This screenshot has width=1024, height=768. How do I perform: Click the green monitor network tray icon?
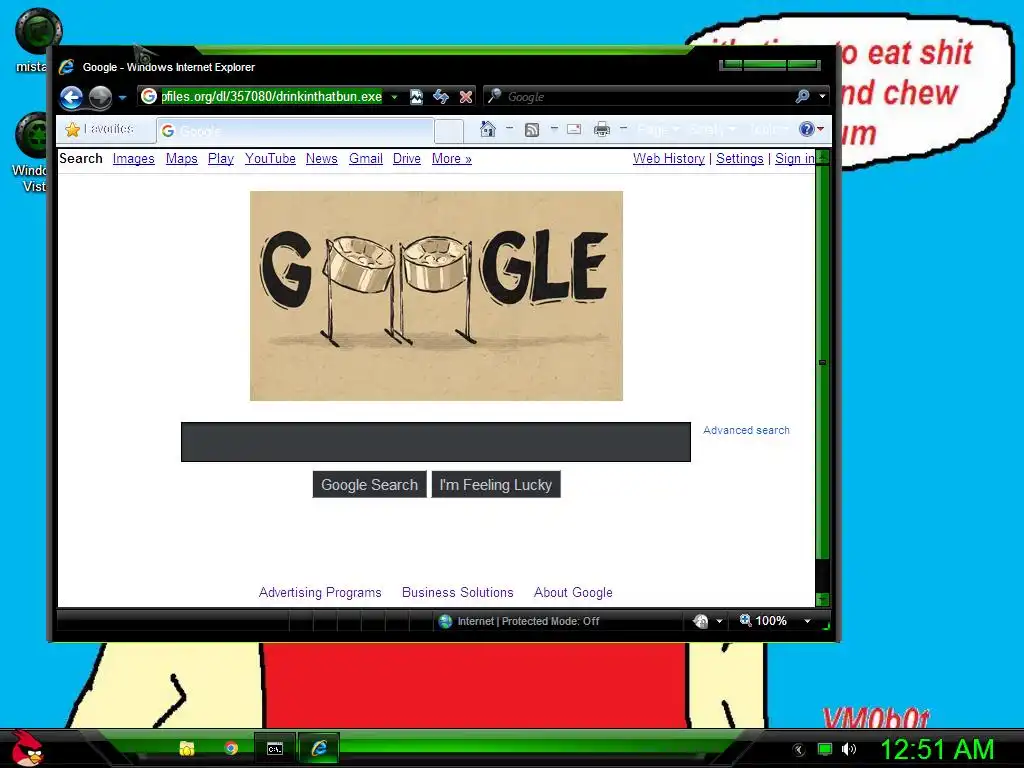(x=825, y=749)
